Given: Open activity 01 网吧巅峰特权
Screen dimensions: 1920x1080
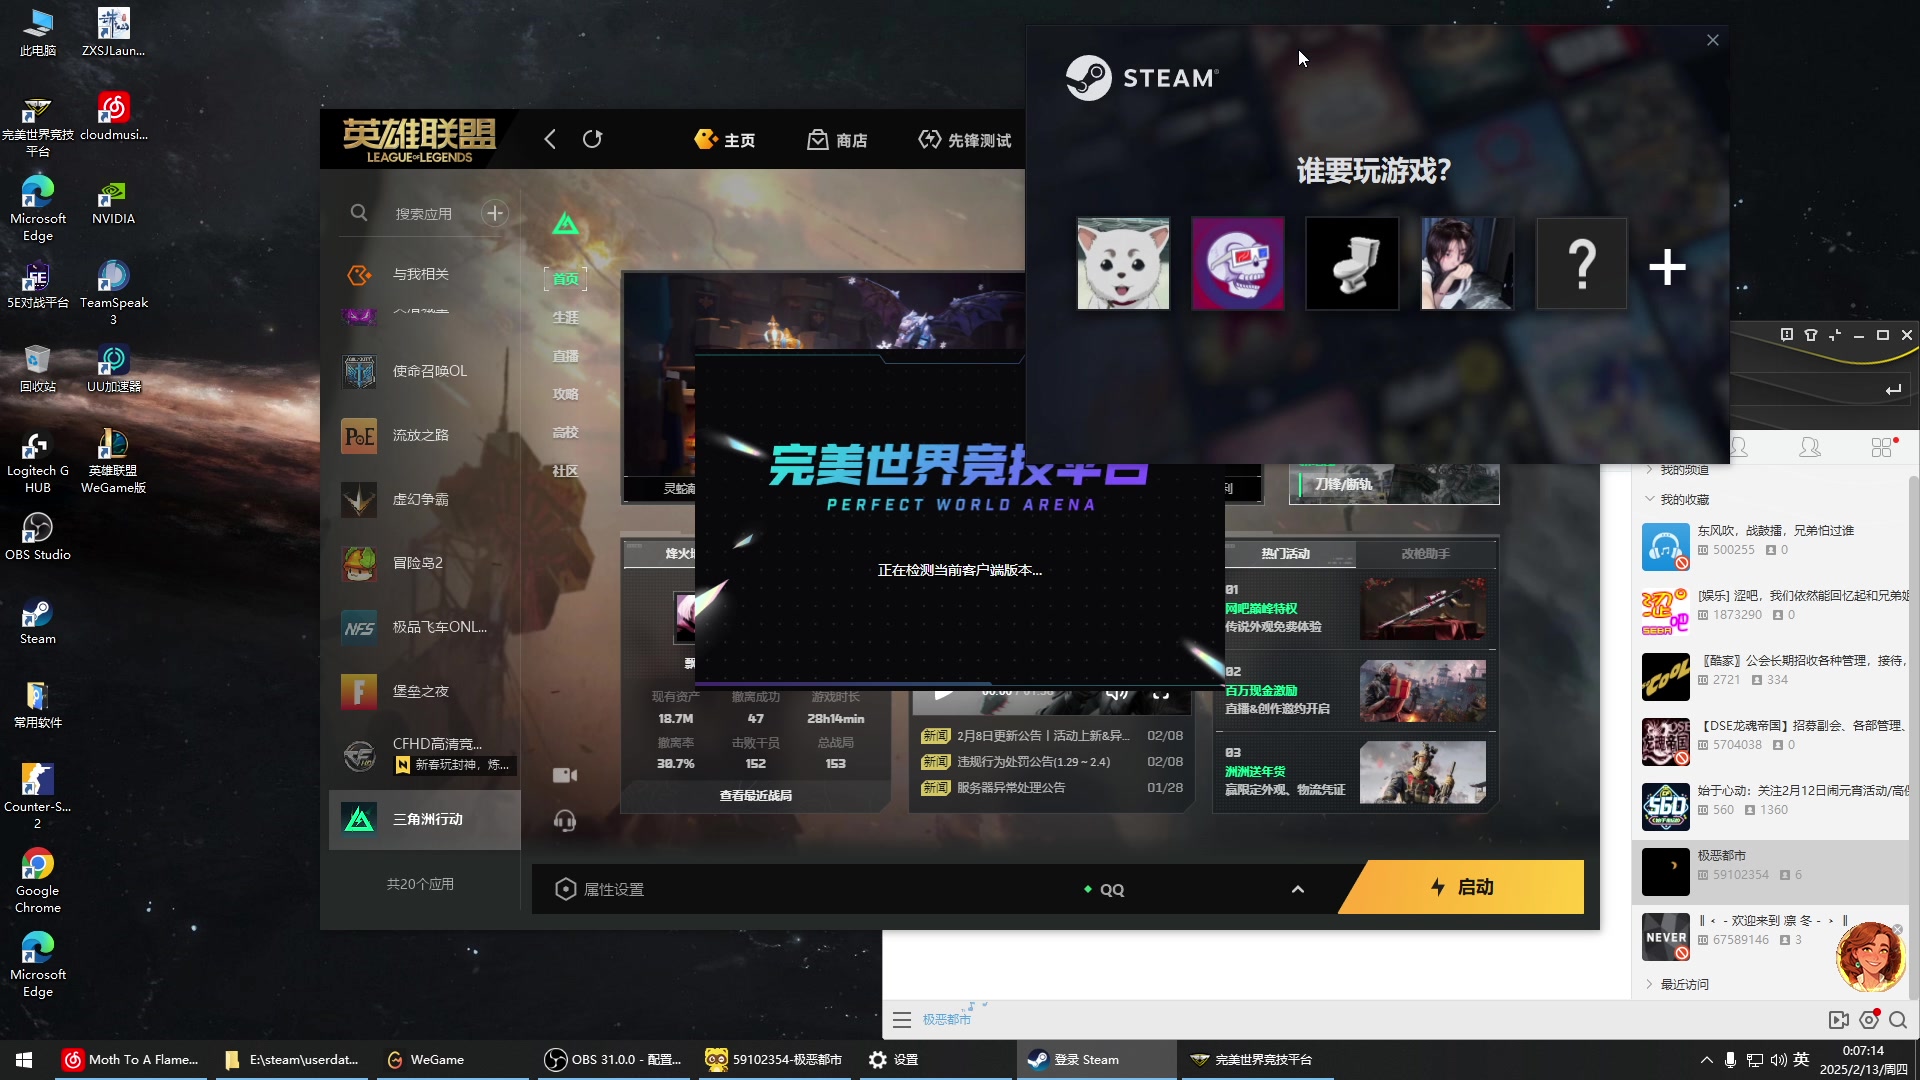Looking at the screenshot, I should click(1355, 608).
